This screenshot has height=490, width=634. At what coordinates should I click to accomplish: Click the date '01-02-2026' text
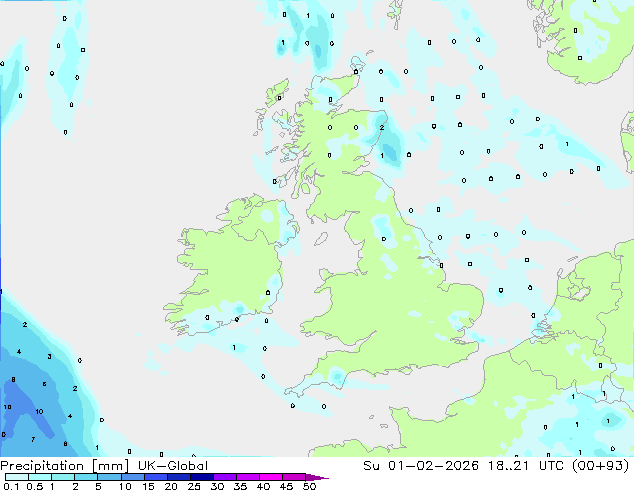pyautogui.click(x=433, y=466)
